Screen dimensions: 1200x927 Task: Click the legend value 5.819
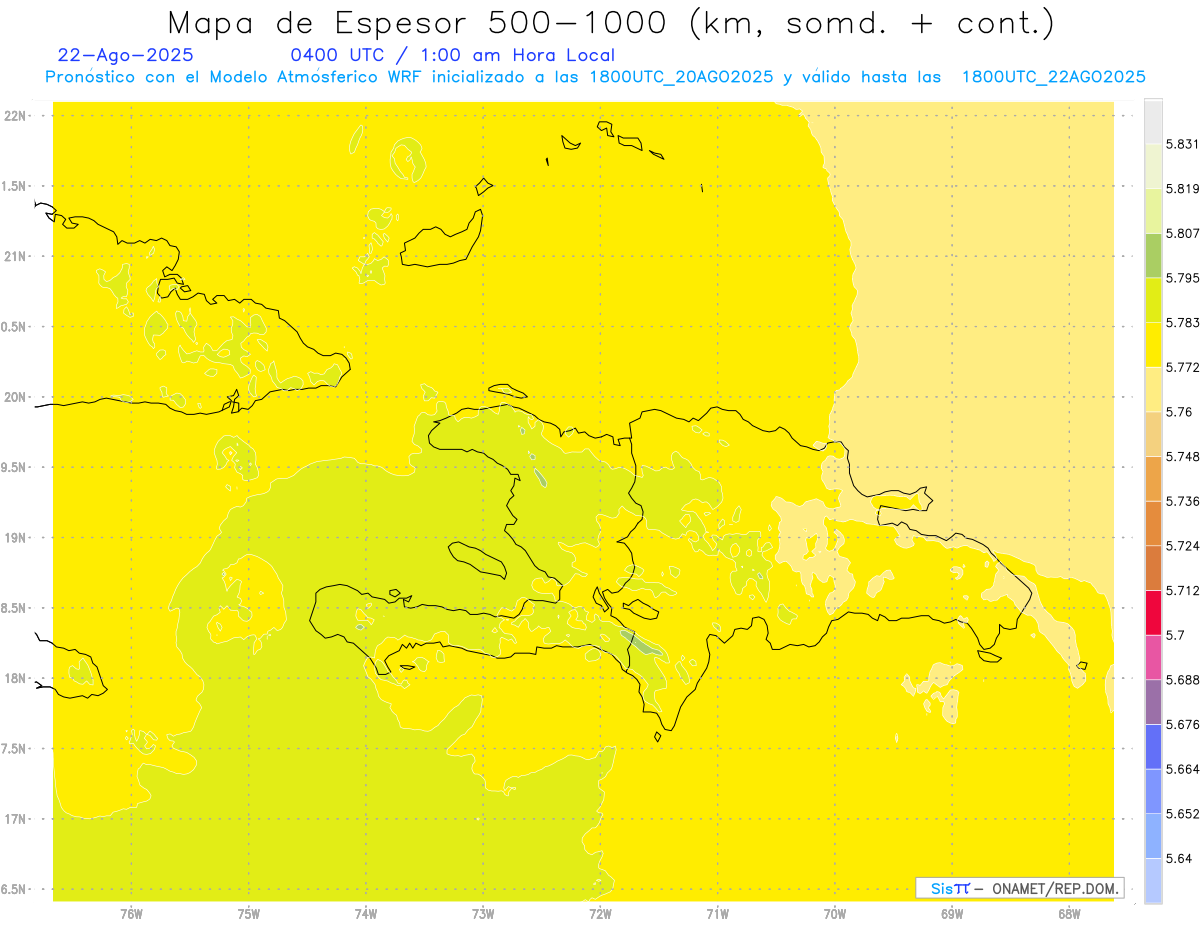click(1182, 189)
